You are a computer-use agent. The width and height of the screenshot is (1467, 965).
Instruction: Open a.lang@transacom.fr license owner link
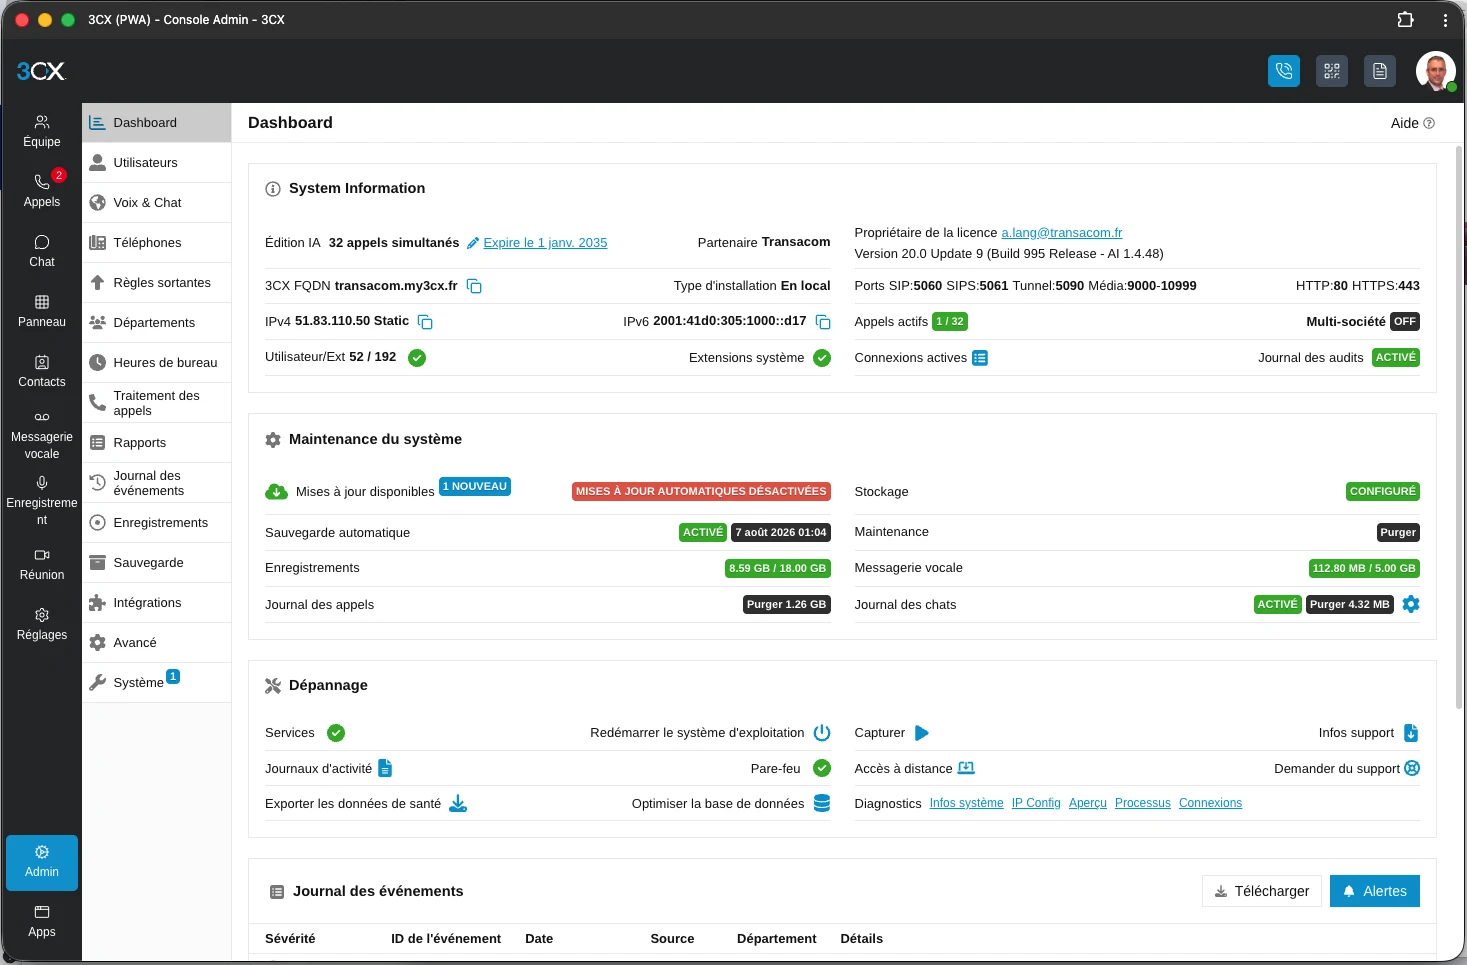(1062, 233)
